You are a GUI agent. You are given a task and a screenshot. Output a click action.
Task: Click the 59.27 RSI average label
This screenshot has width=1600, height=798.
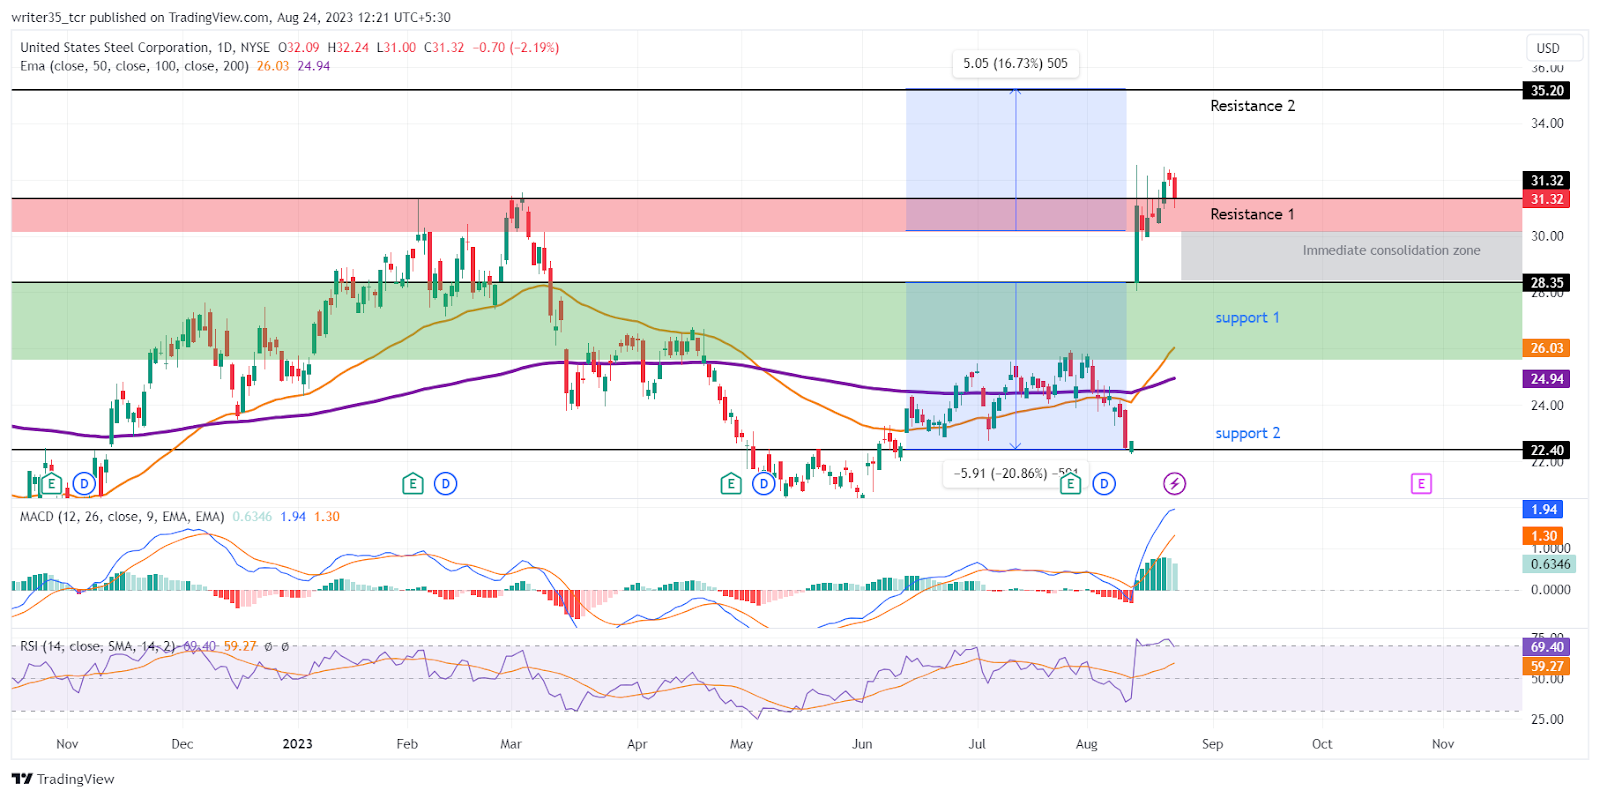tap(1547, 666)
